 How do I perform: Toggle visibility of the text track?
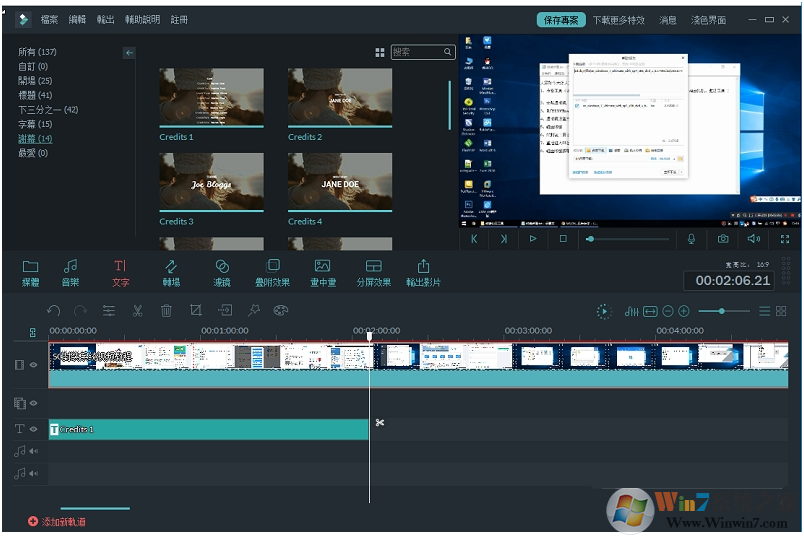33,429
